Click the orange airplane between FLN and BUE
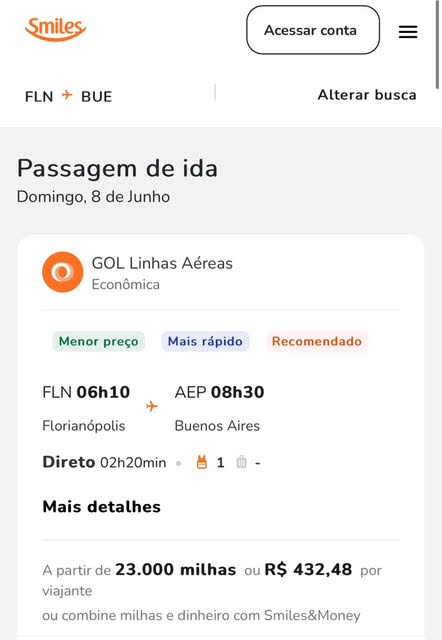Screen dimensions: 442x640 point(67,96)
